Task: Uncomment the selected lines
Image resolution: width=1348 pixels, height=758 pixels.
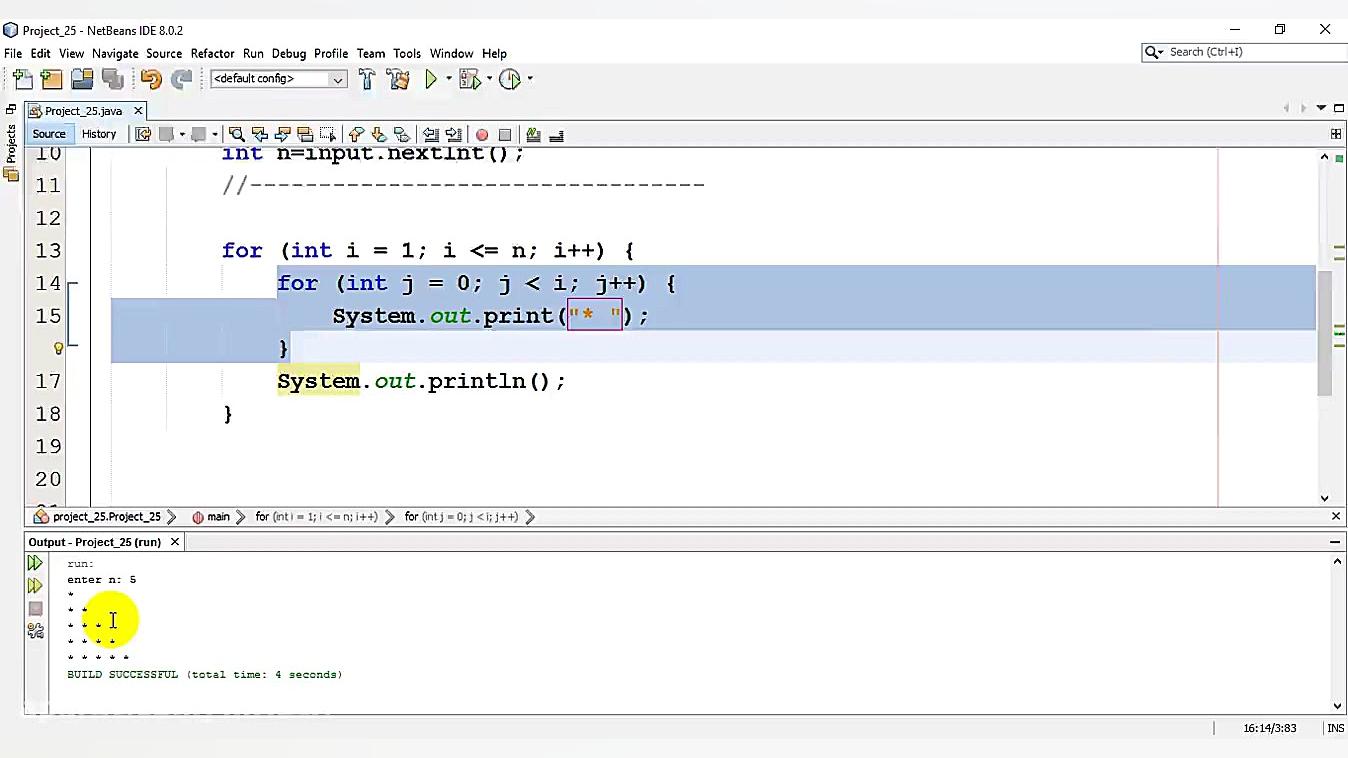Action: 556,134
